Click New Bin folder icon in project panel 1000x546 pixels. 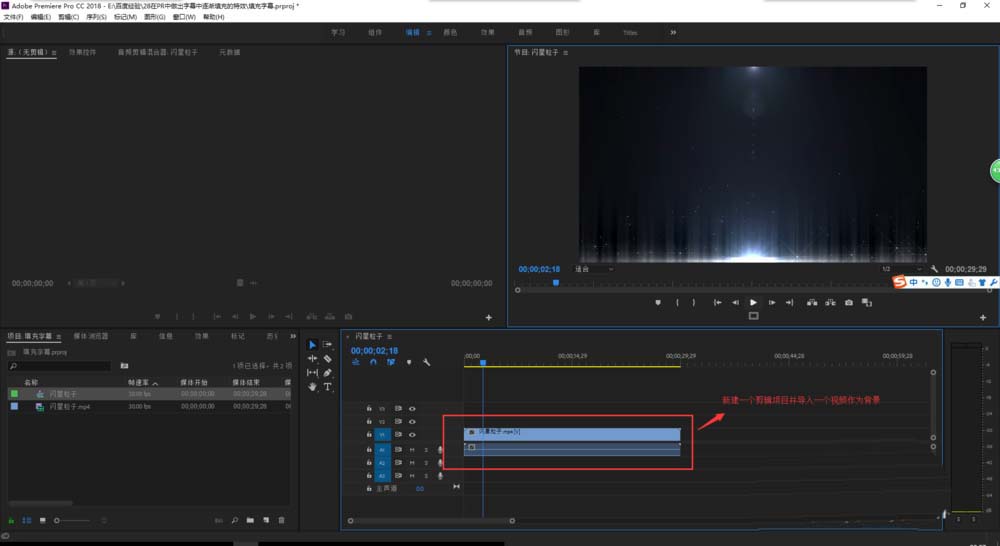(251, 520)
